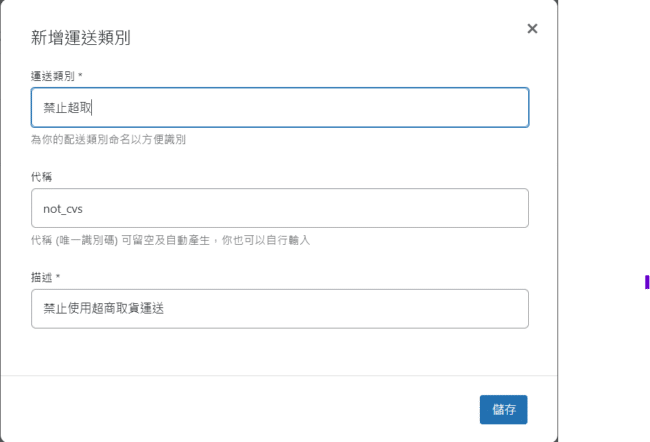This screenshot has height=442, width=650.
Task: Click the 運送類別 name input field
Action: pos(279,108)
